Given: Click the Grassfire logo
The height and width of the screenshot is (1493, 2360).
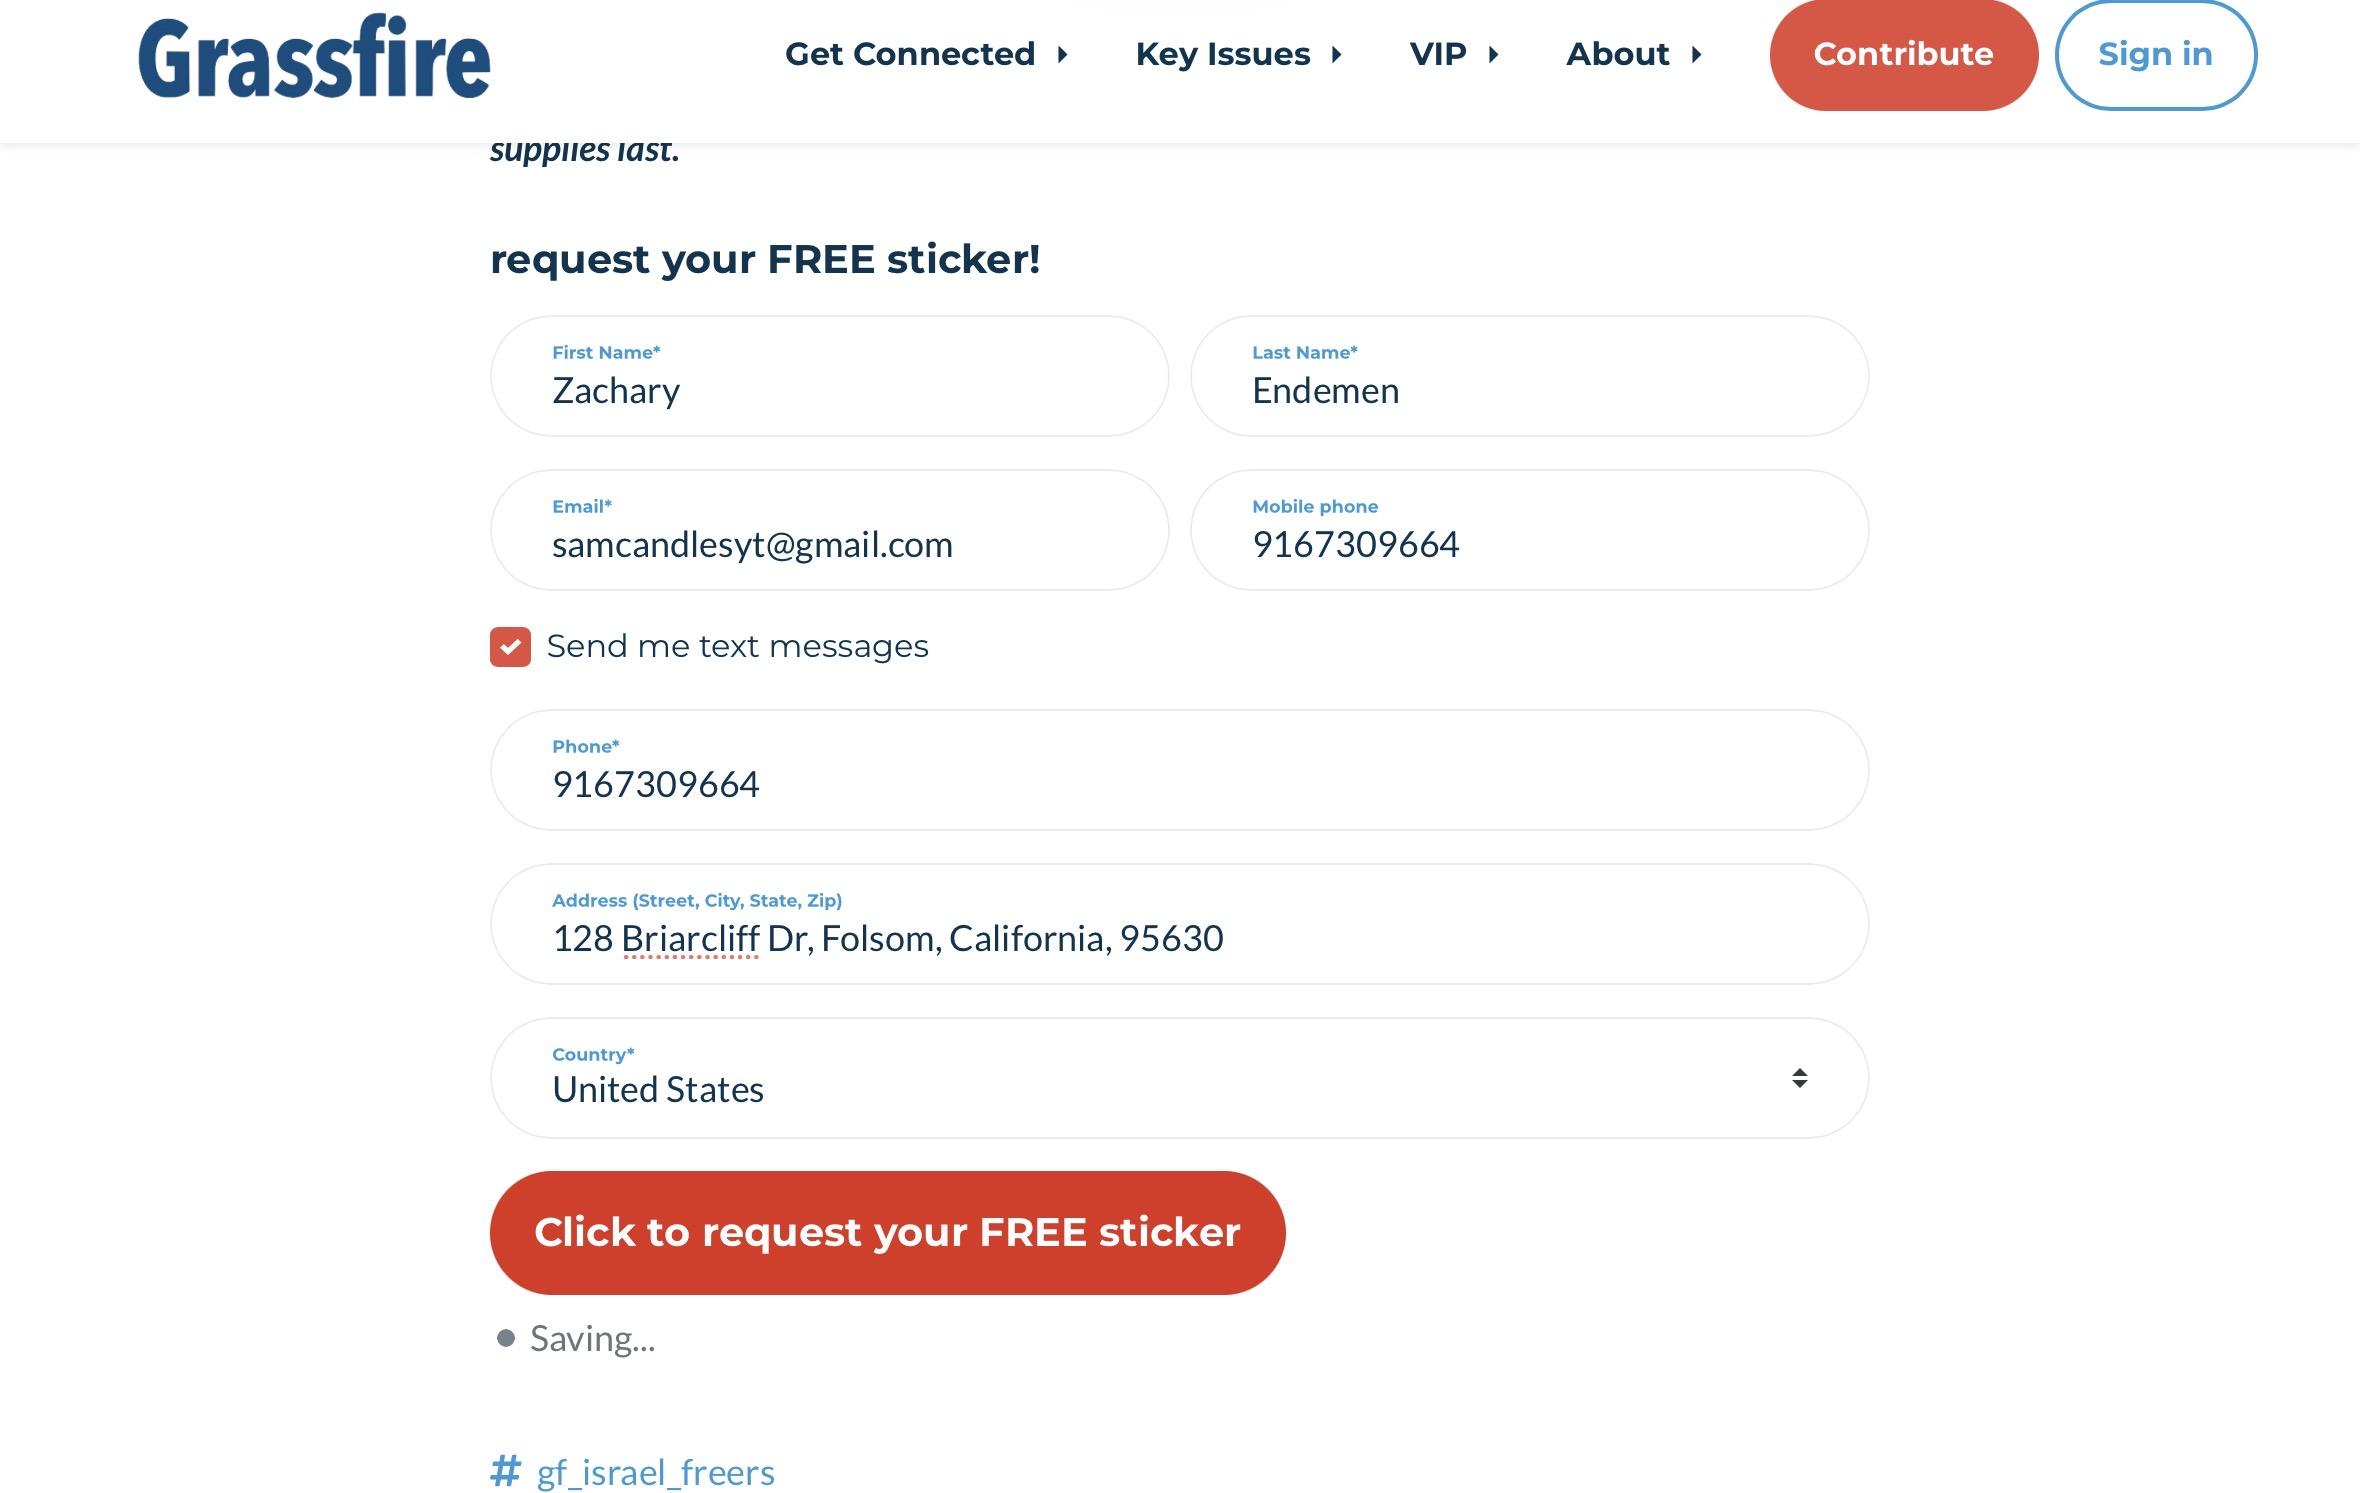Looking at the screenshot, I should (314, 57).
